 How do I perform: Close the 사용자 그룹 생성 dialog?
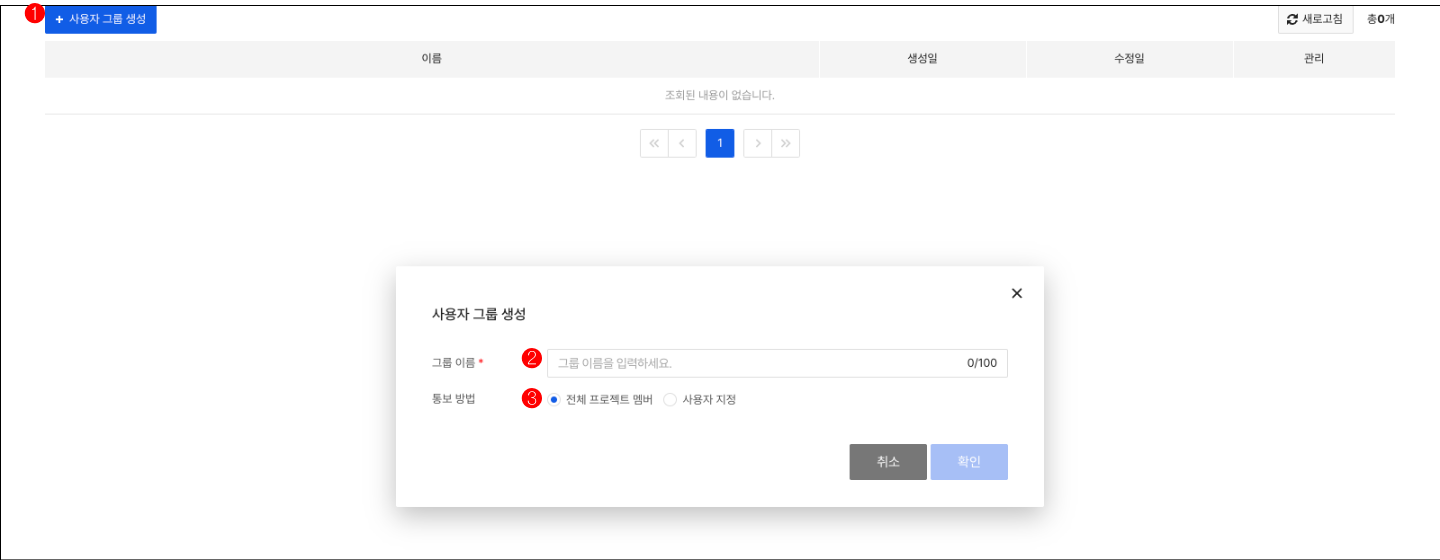[1017, 294]
